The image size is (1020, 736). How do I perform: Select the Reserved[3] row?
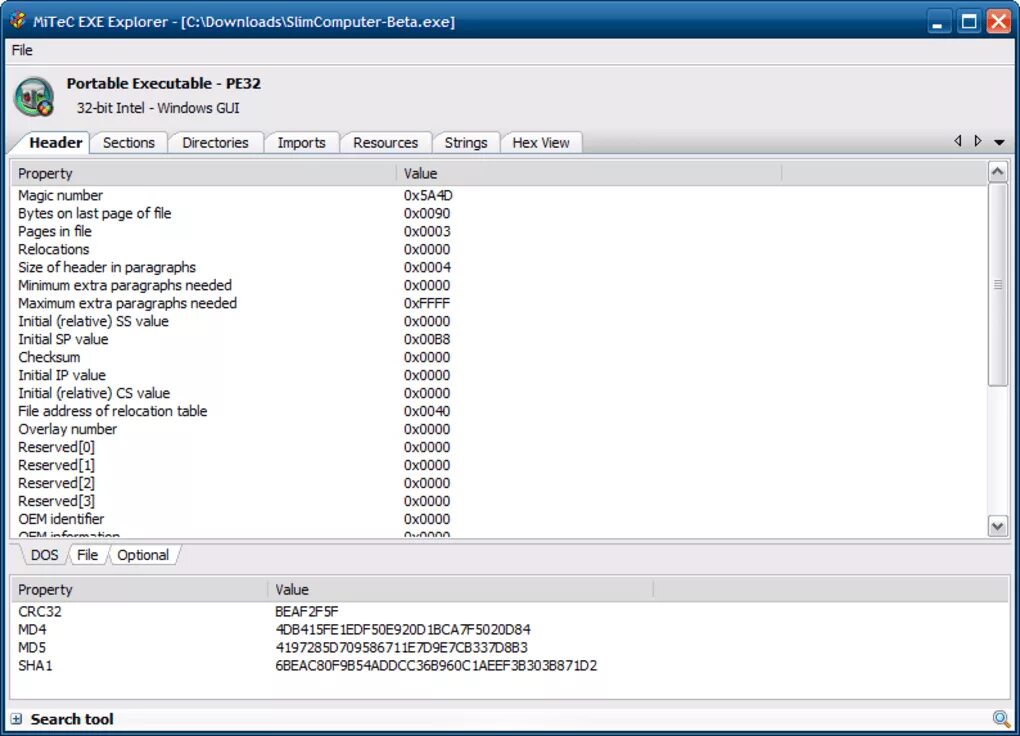(x=499, y=502)
